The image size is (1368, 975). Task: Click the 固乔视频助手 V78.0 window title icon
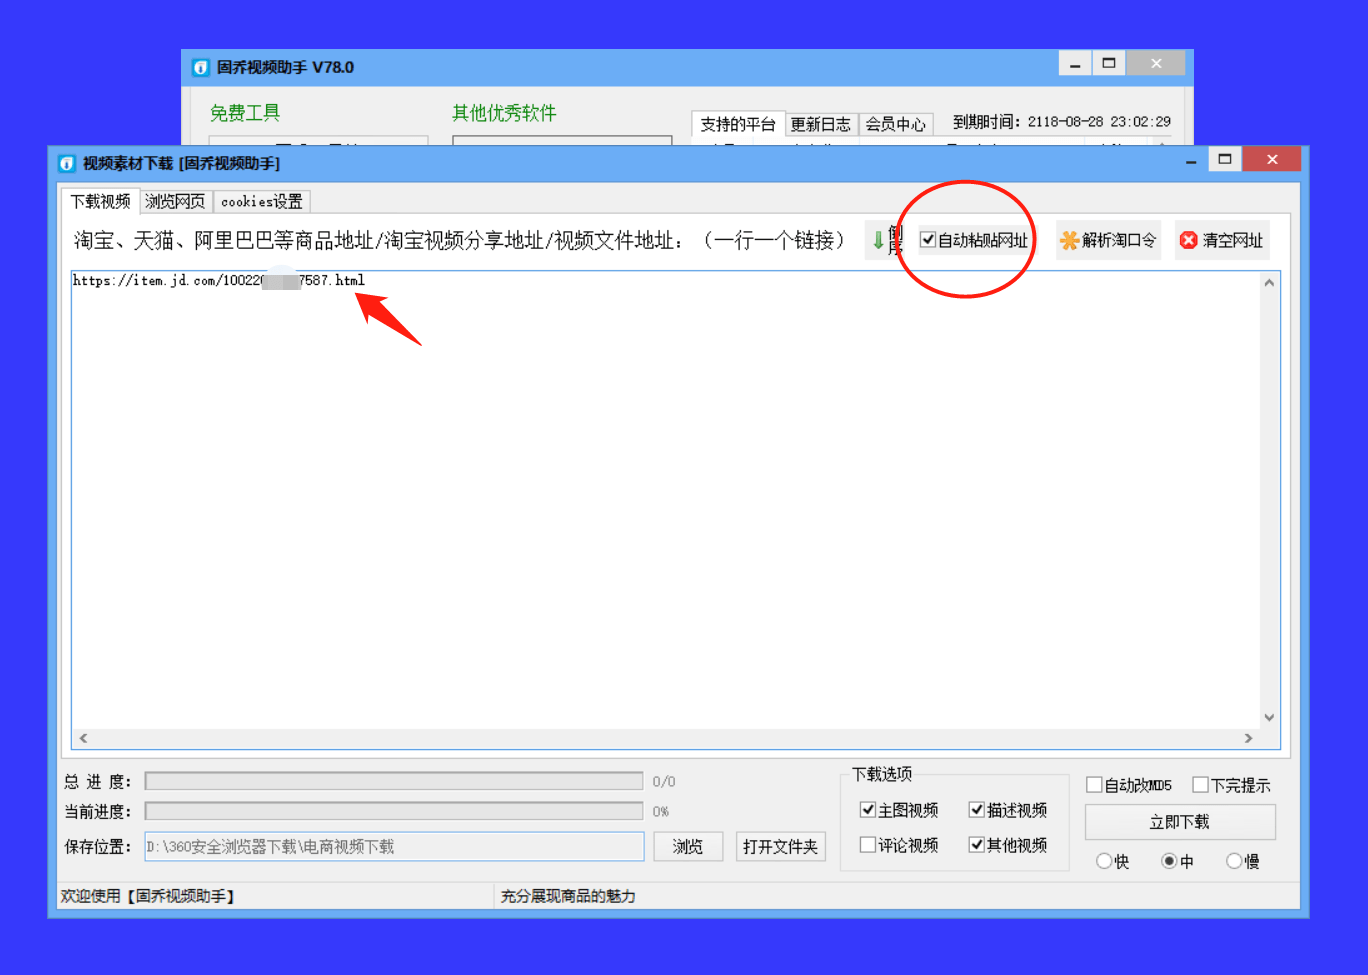click(x=201, y=68)
